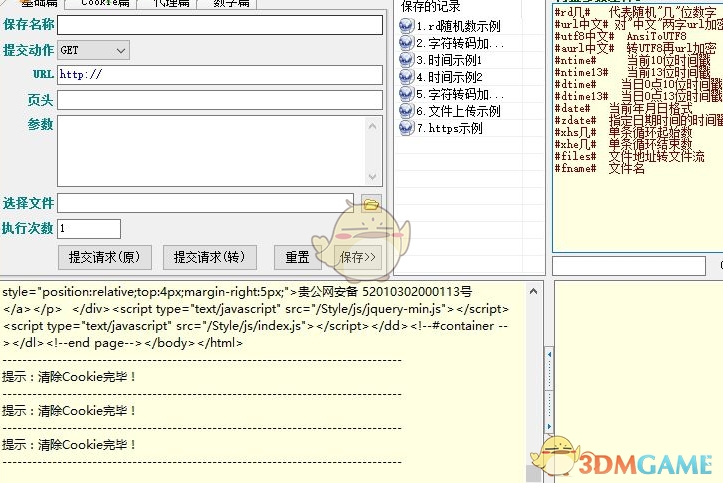723x483 pixels.
Task: Click the 保存>> button
Action: pyautogui.click(x=358, y=257)
